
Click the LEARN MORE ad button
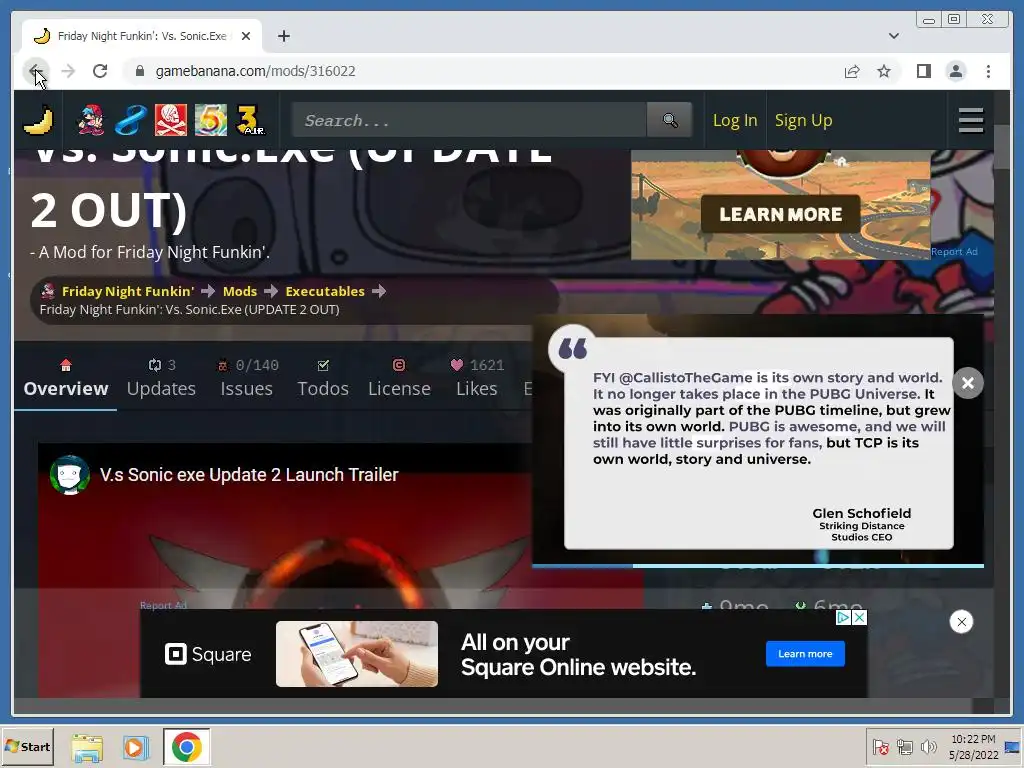[x=780, y=214]
